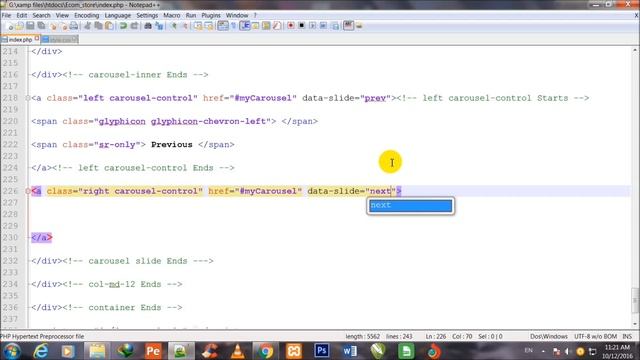The height and width of the screenshot is (360, 640).
Task: Open the Settings menu
Action: [x=147, y=16]
